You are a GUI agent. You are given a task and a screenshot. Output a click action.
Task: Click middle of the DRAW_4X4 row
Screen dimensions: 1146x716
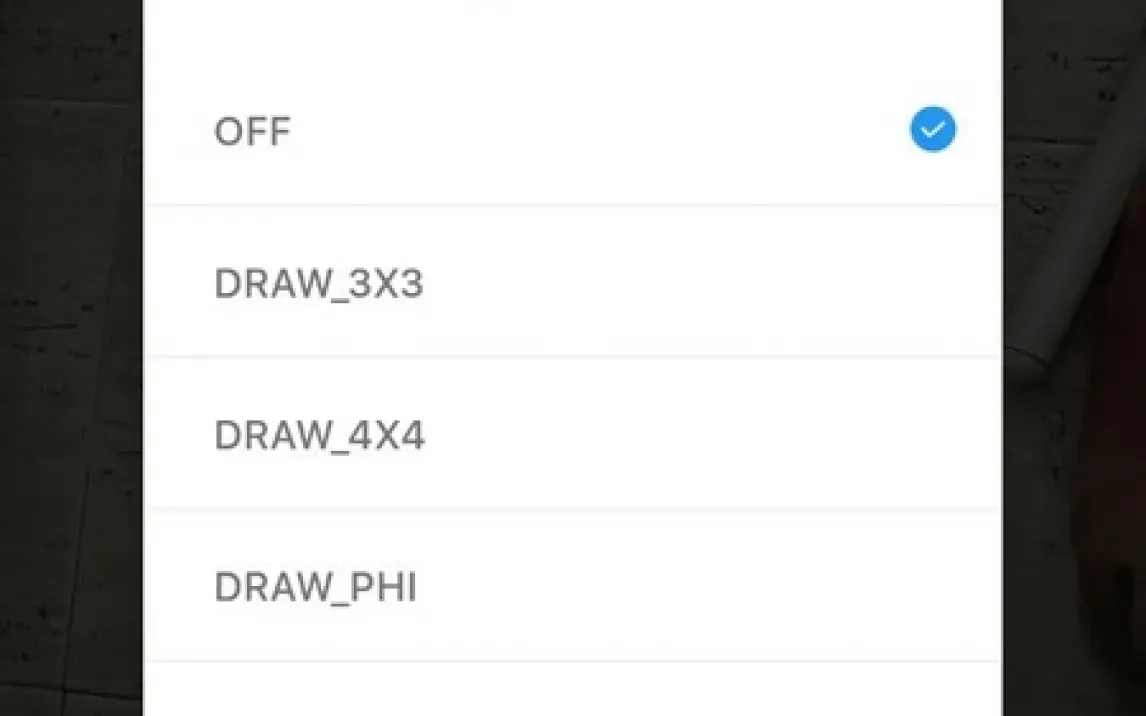[573, 434]
